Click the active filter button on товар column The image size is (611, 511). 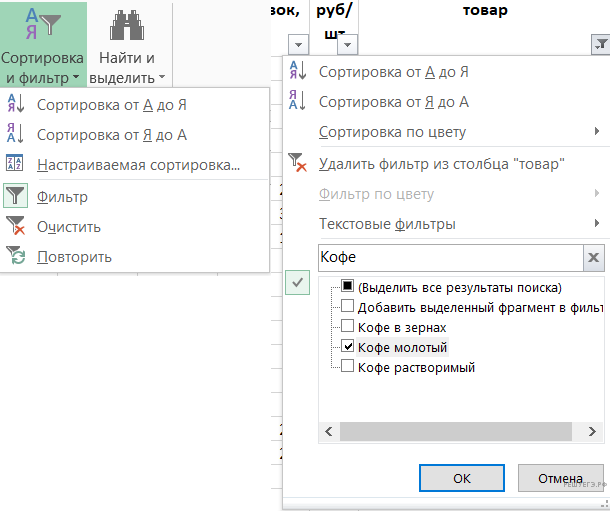click(x=600, y=45)
